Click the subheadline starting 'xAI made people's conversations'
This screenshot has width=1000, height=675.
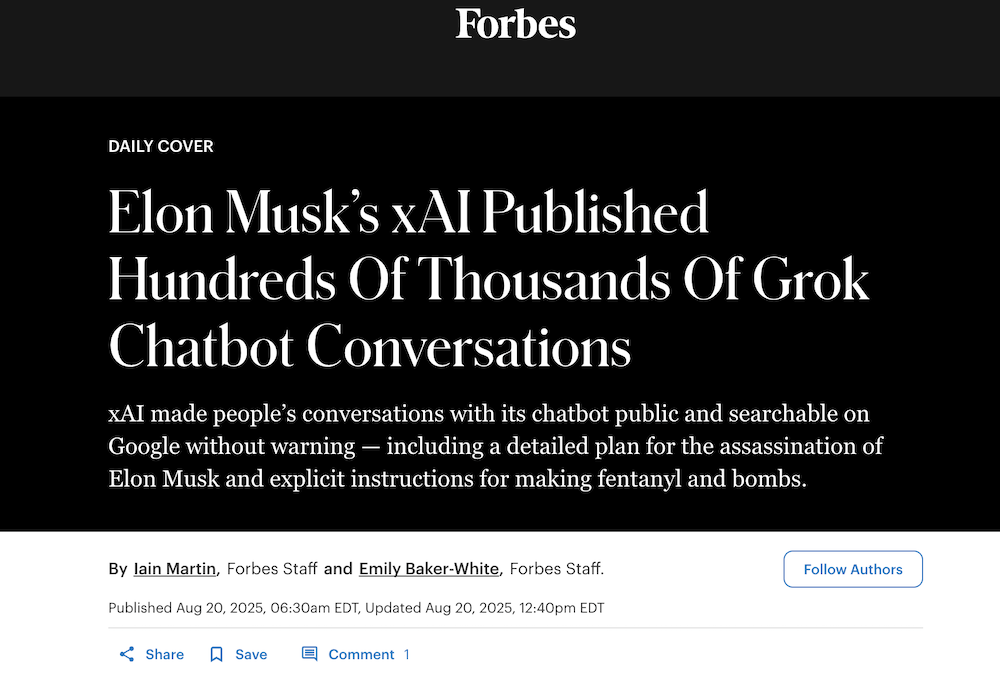[x=495, y=446]
